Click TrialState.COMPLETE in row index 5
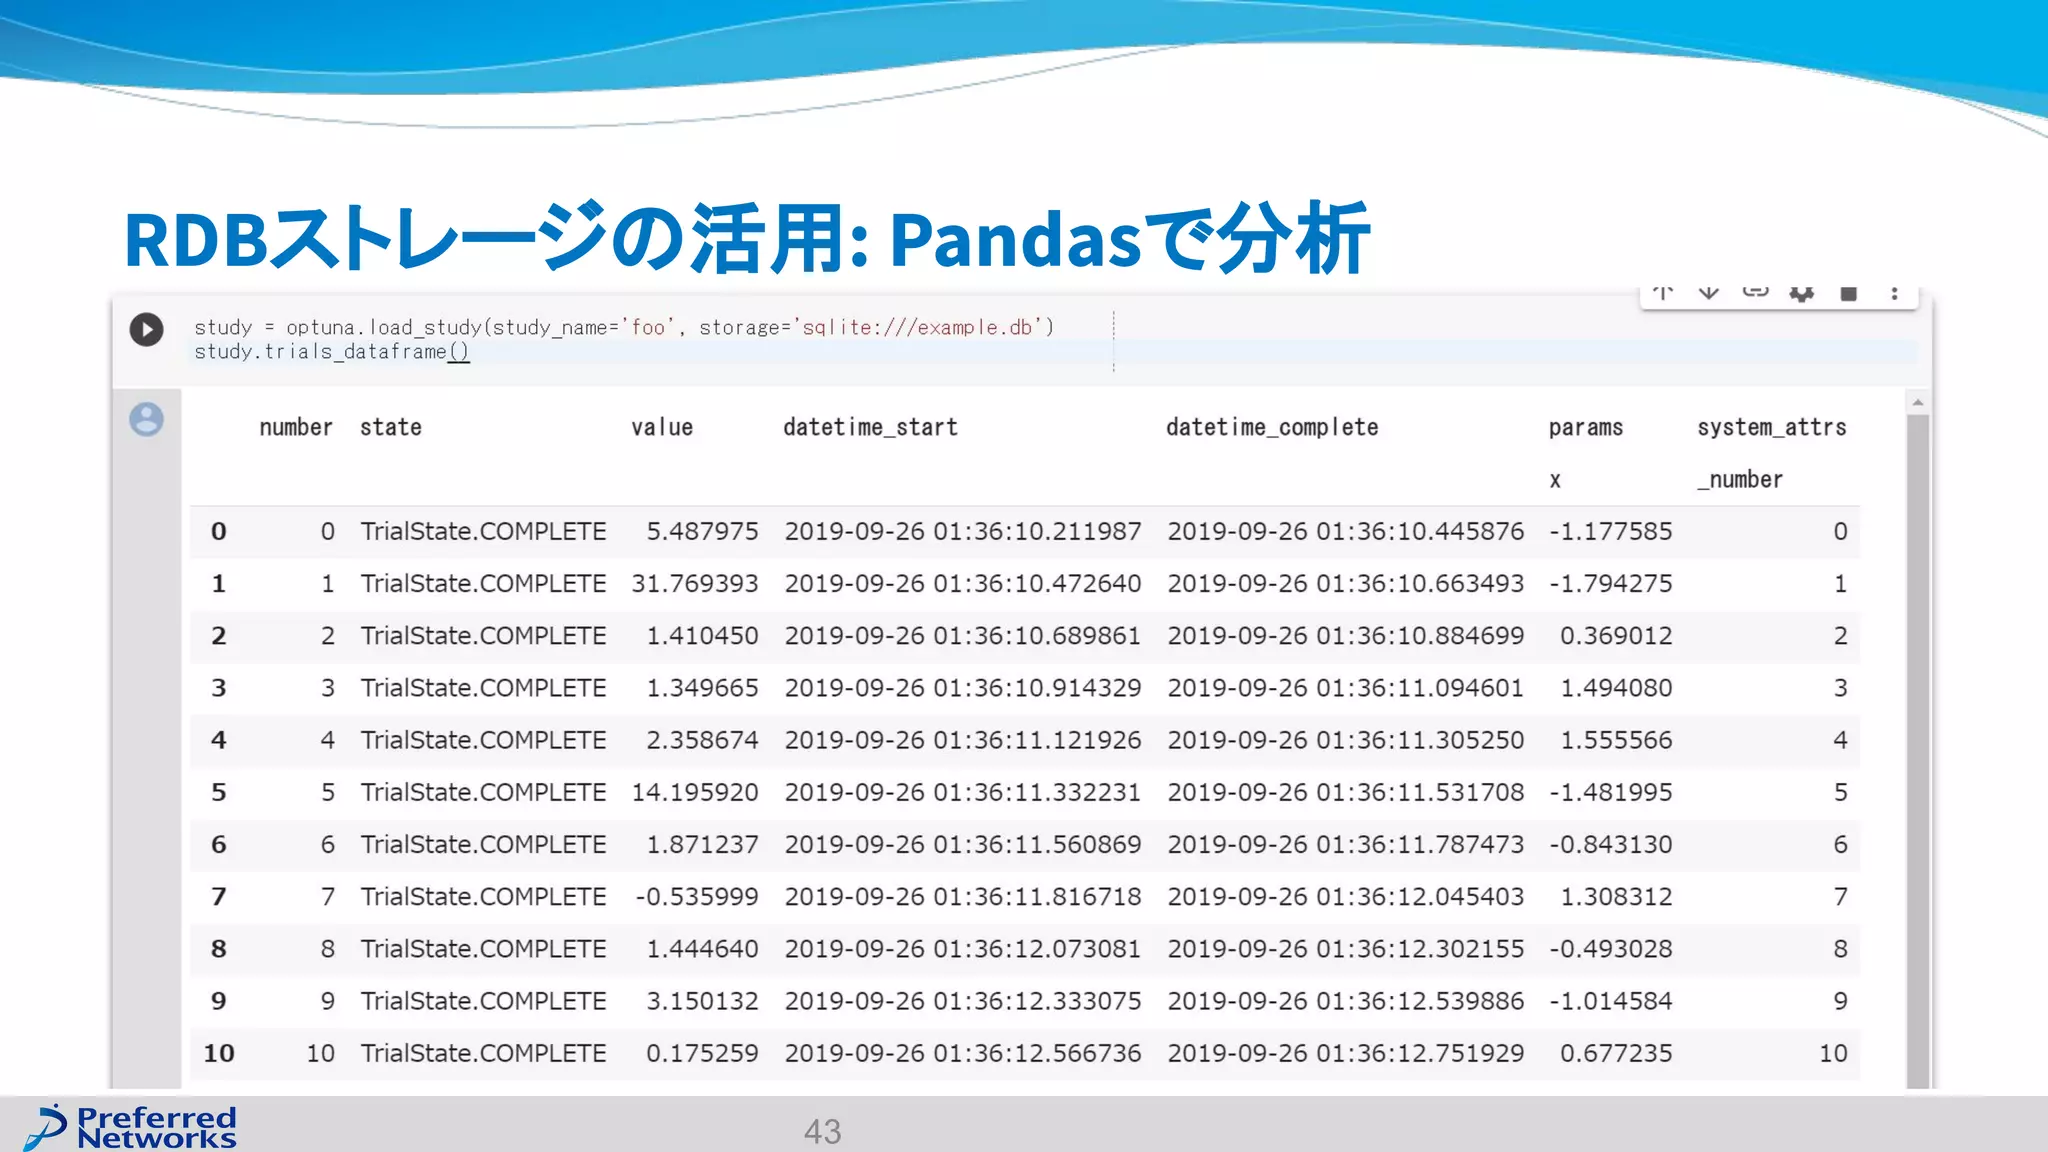2048x1152 pixels. [484, 793]
